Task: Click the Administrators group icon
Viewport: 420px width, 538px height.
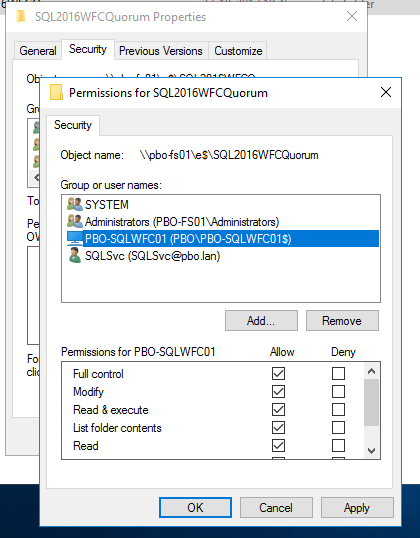Action: coord(75,222)
